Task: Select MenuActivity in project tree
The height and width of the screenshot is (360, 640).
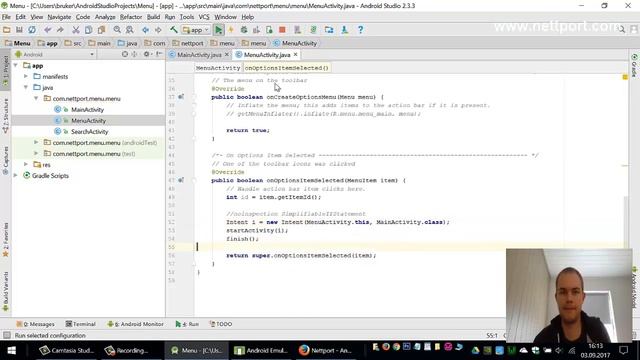Action: point(88,120)
